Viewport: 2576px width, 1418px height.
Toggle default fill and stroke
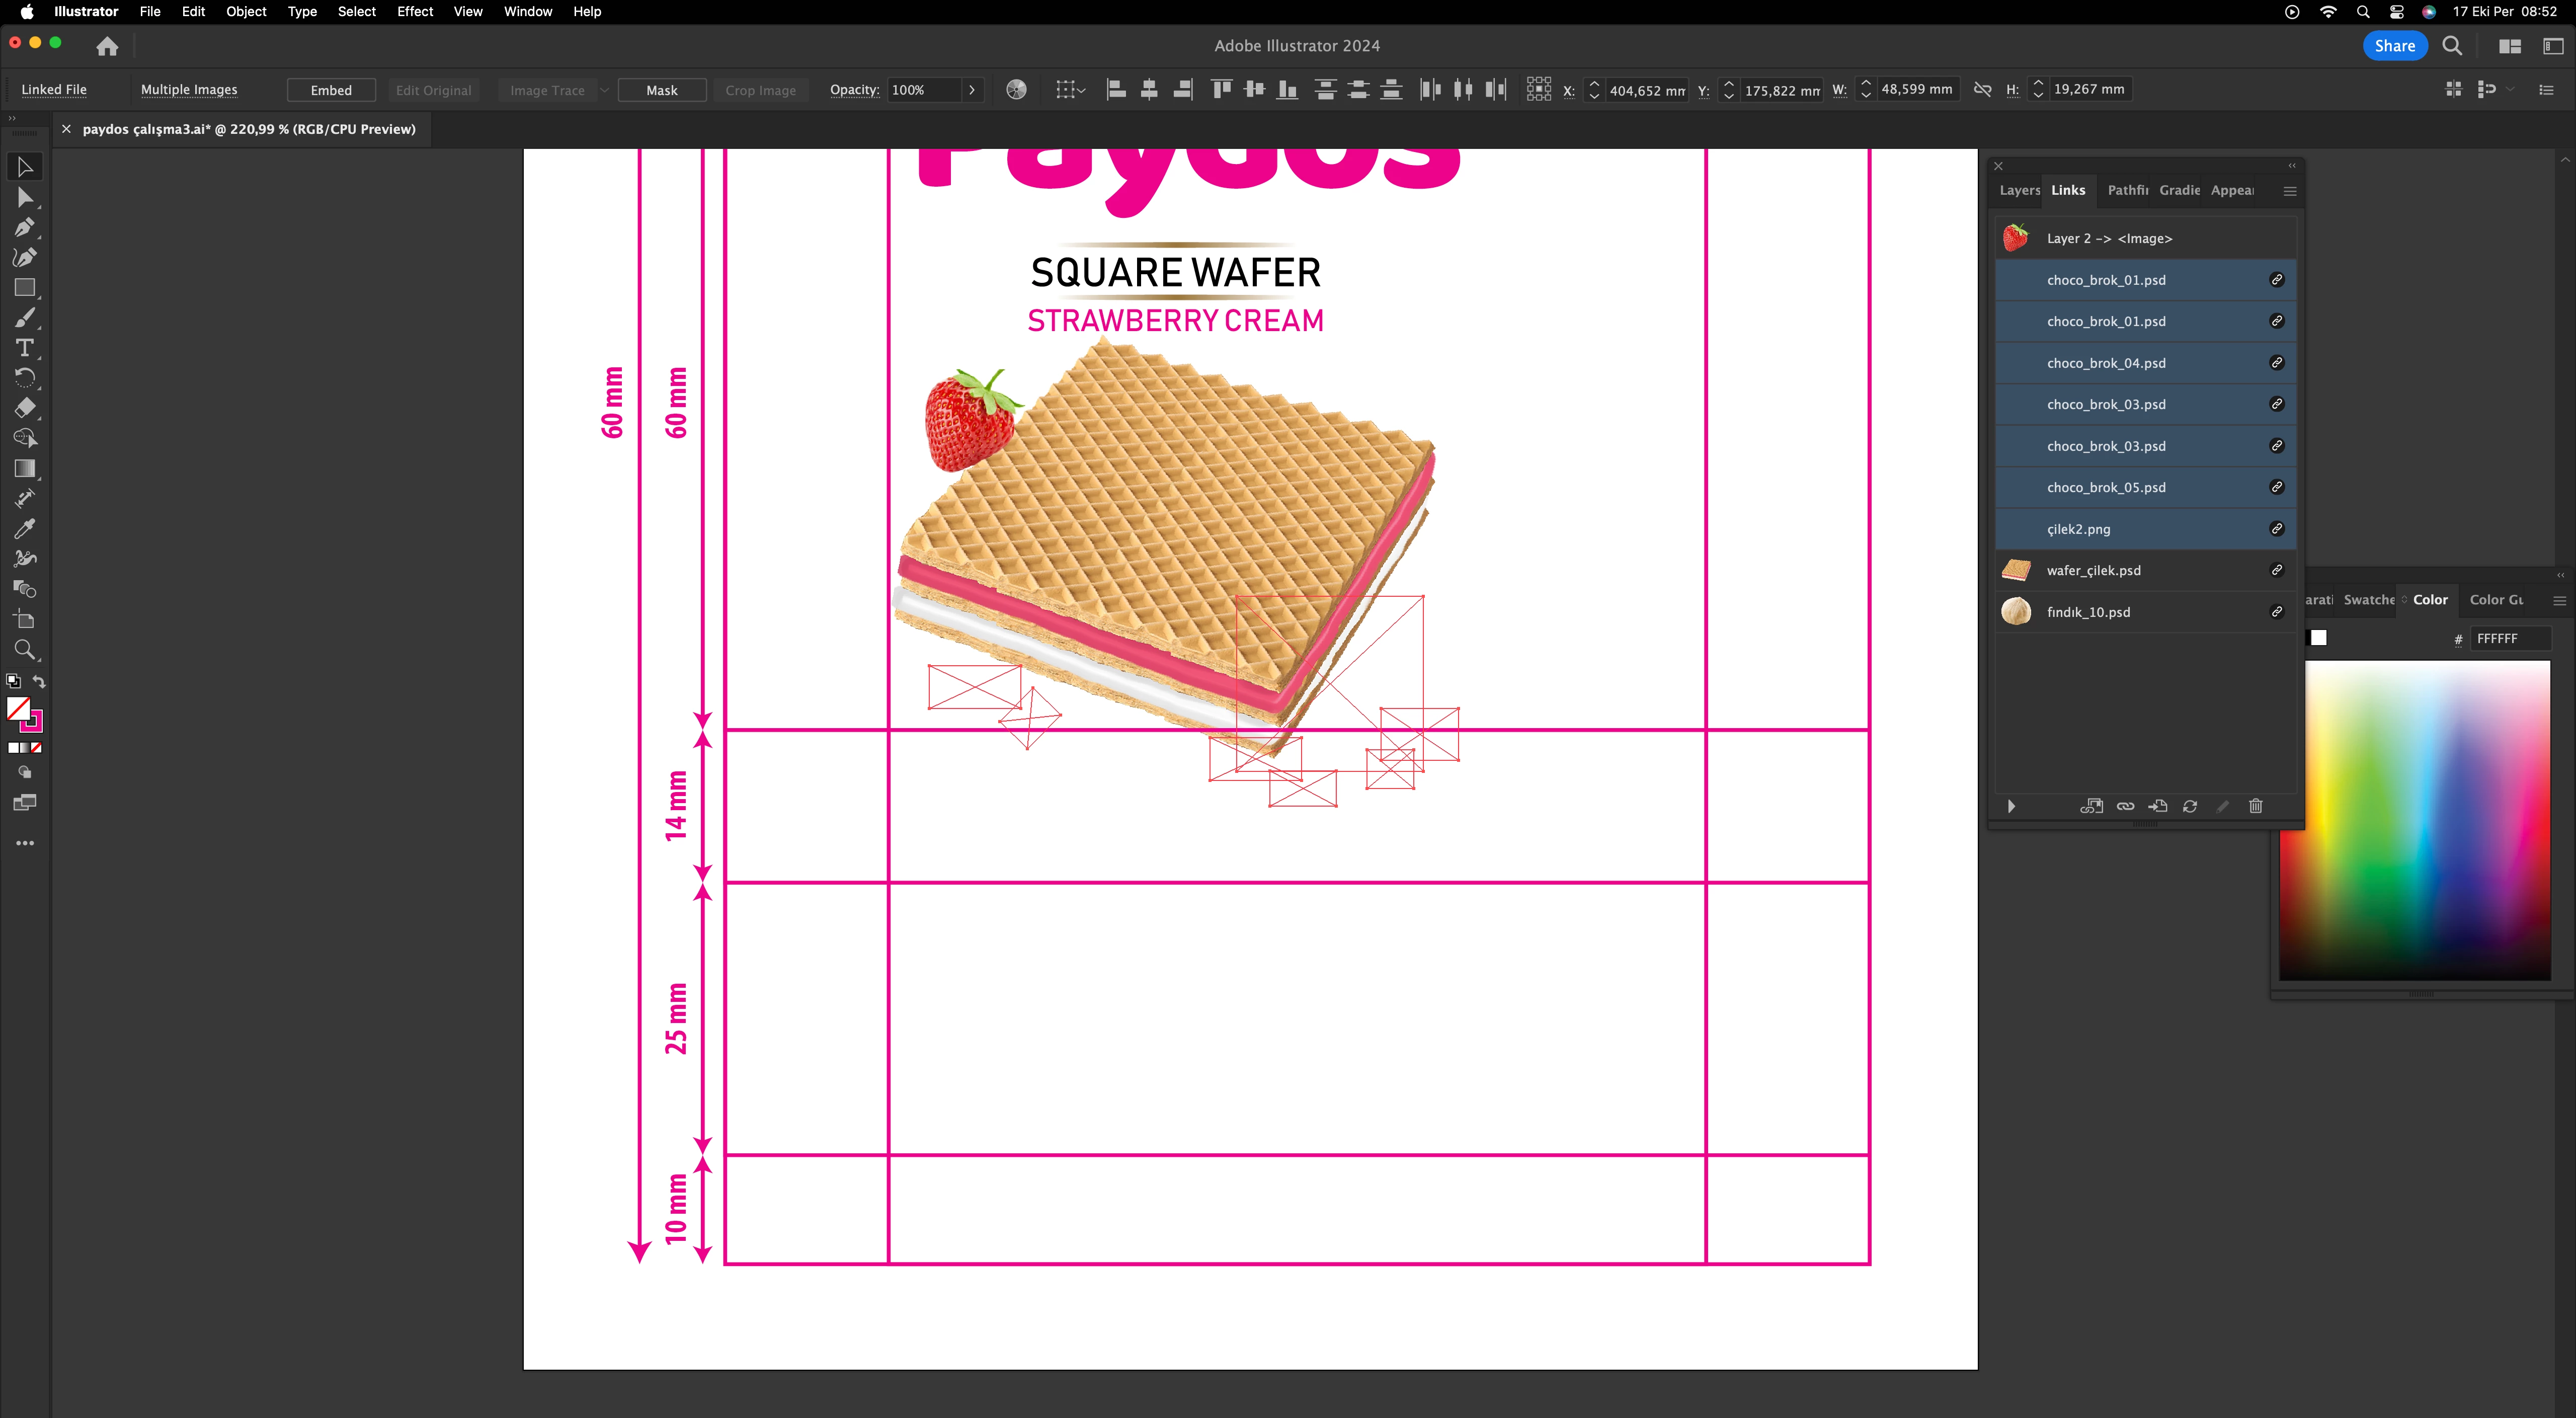tap(13, 681)
